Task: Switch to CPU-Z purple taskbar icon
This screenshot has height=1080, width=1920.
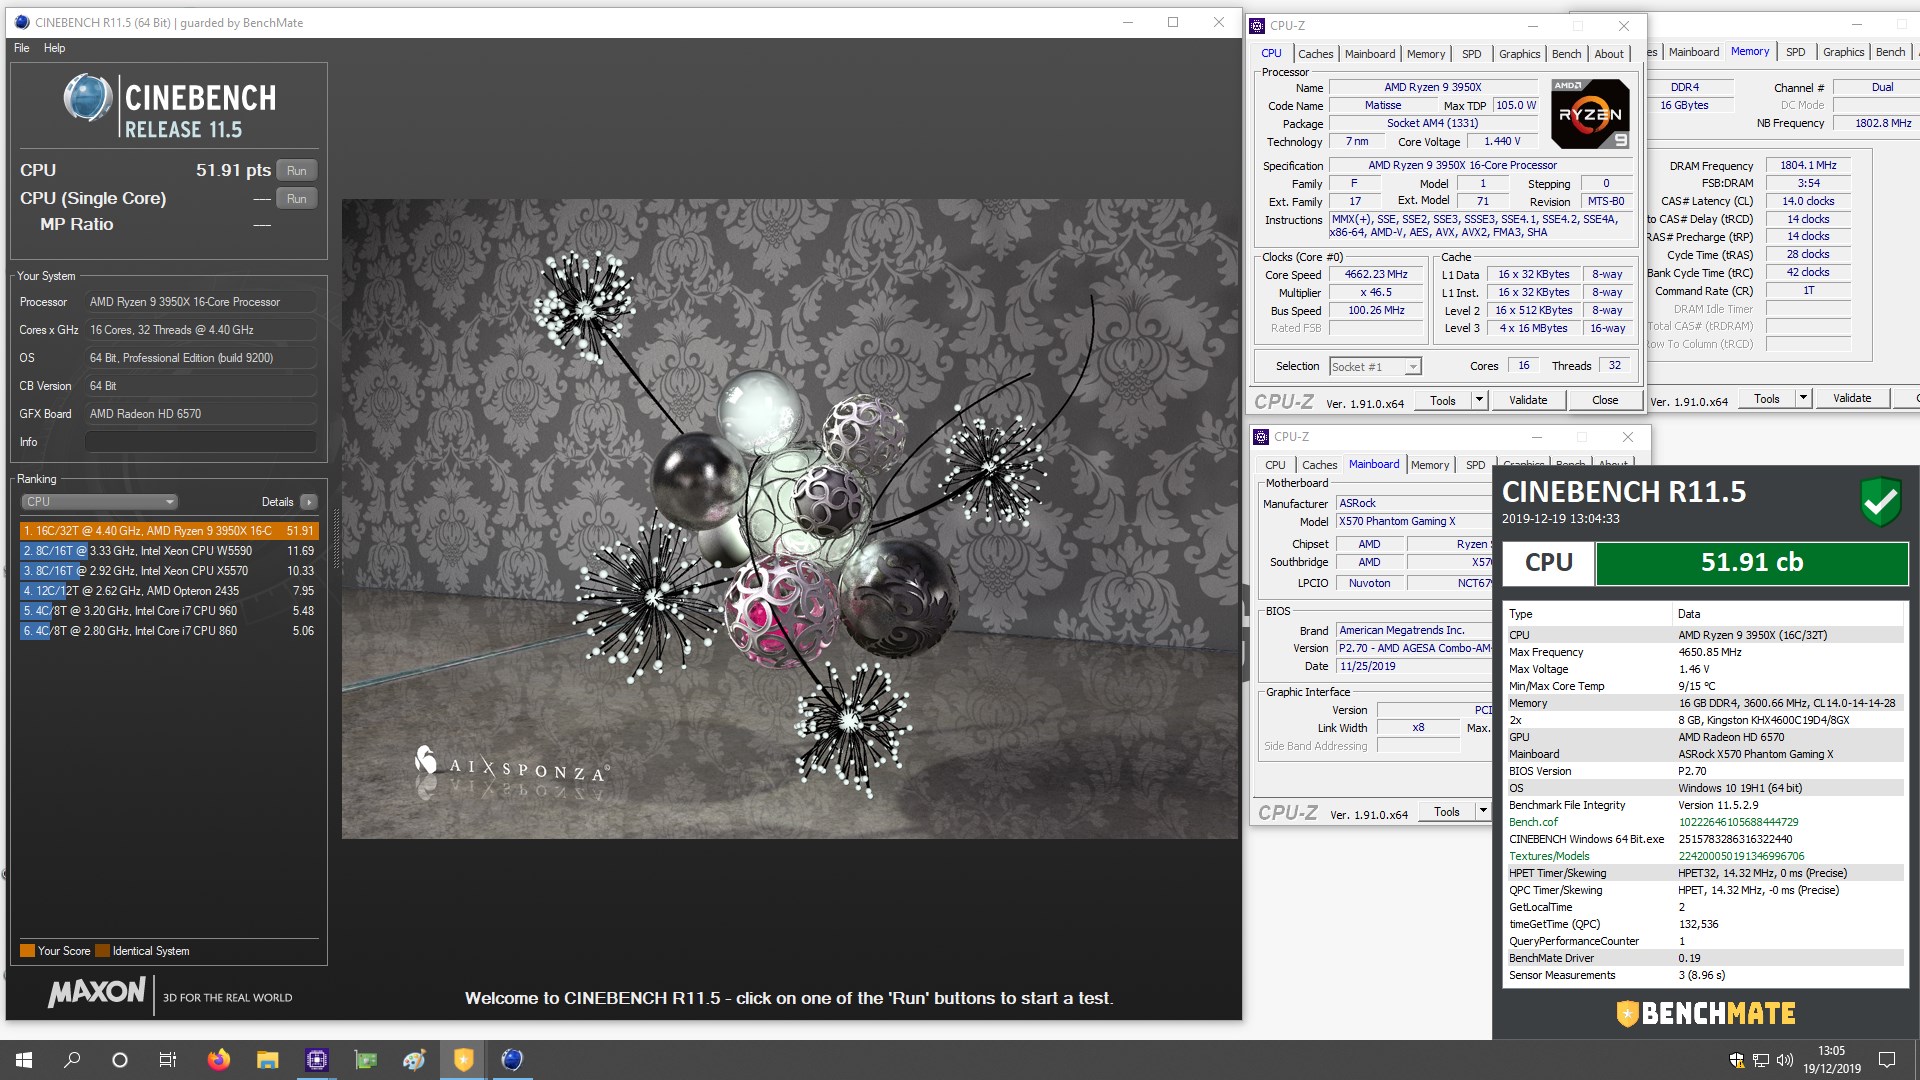Action: tap(316, 1060)
